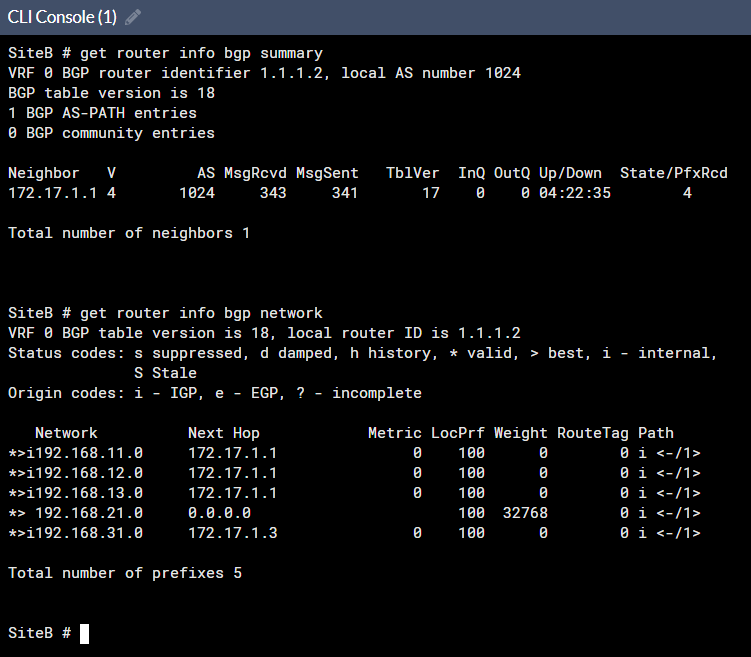The height and width of the screenshot is (657, 751).
Task: Click next hop 172.17.1.3
Action: tap(233, 533)
